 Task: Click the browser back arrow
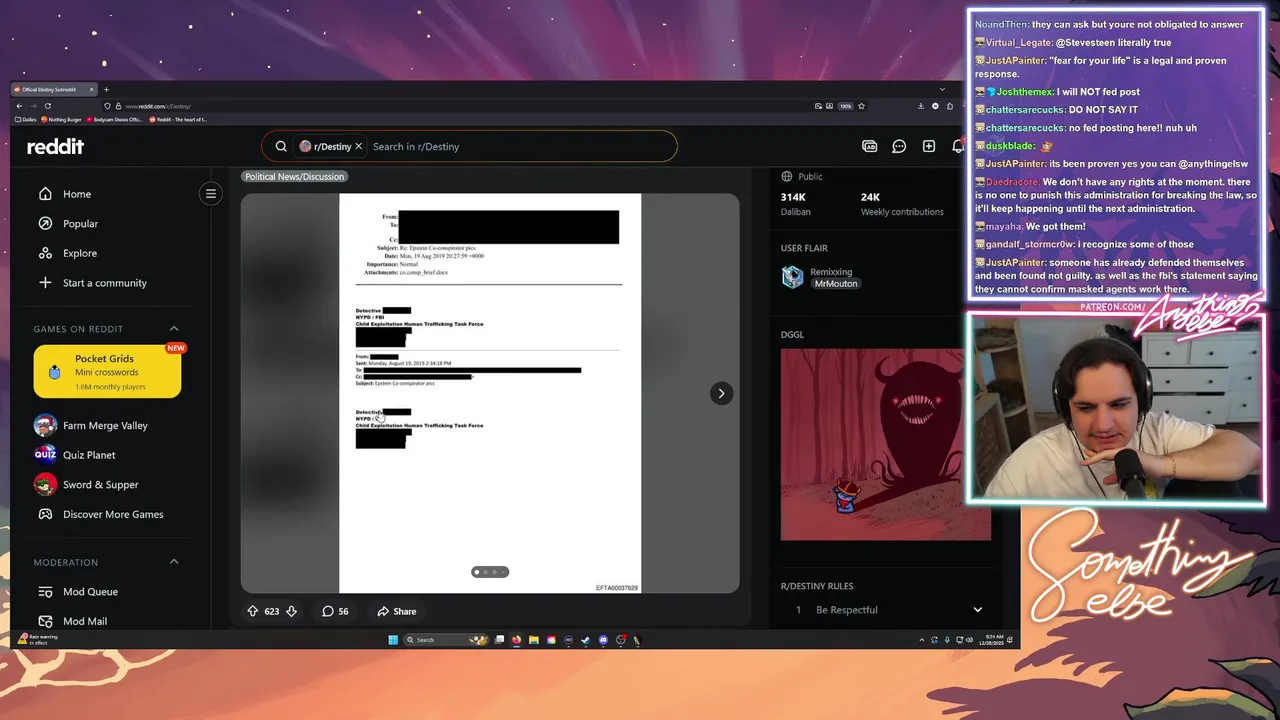(19, 106)
